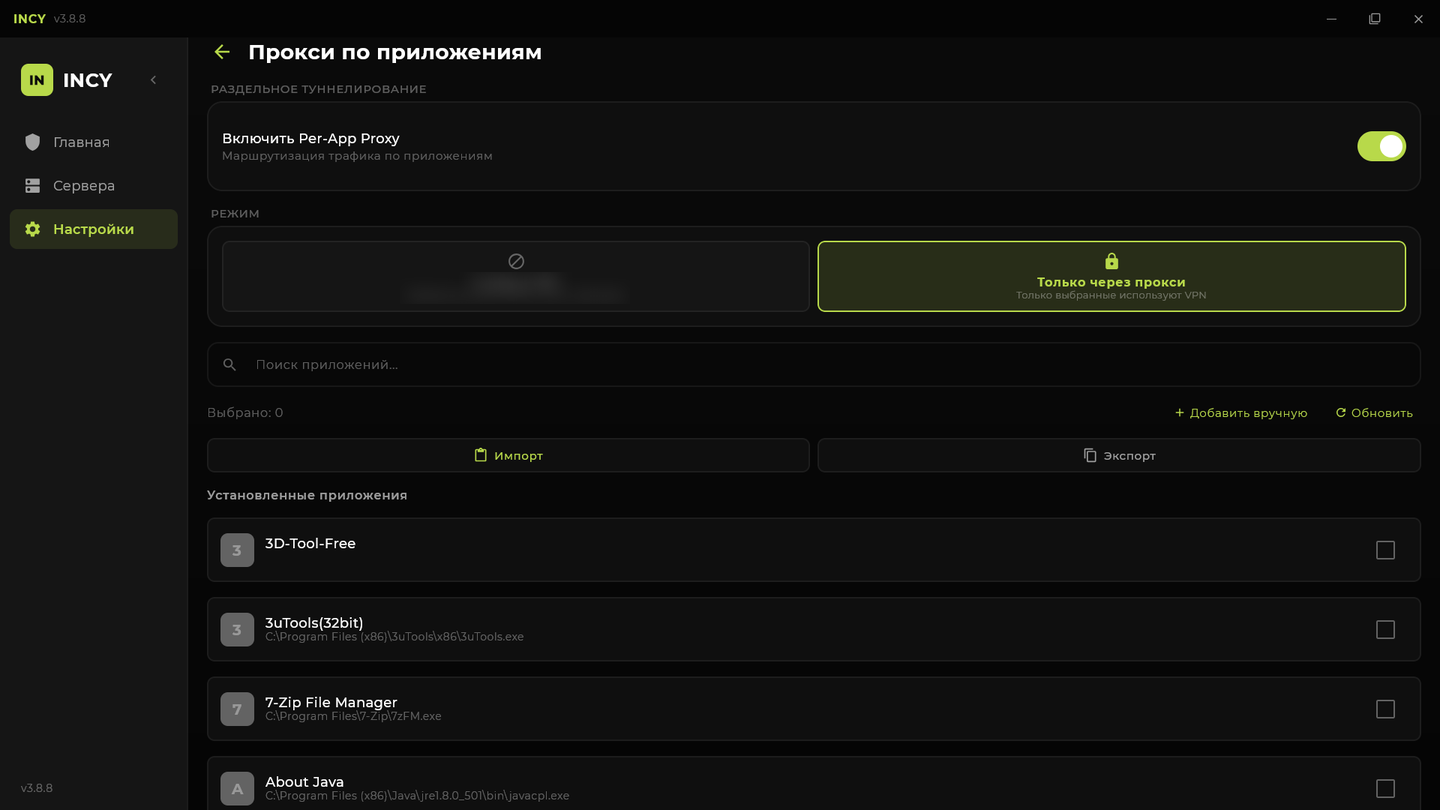Click the copy icon in Экспорт
The width and height of the screenshot is (1440, 810).
click(x=1090, y=455)
